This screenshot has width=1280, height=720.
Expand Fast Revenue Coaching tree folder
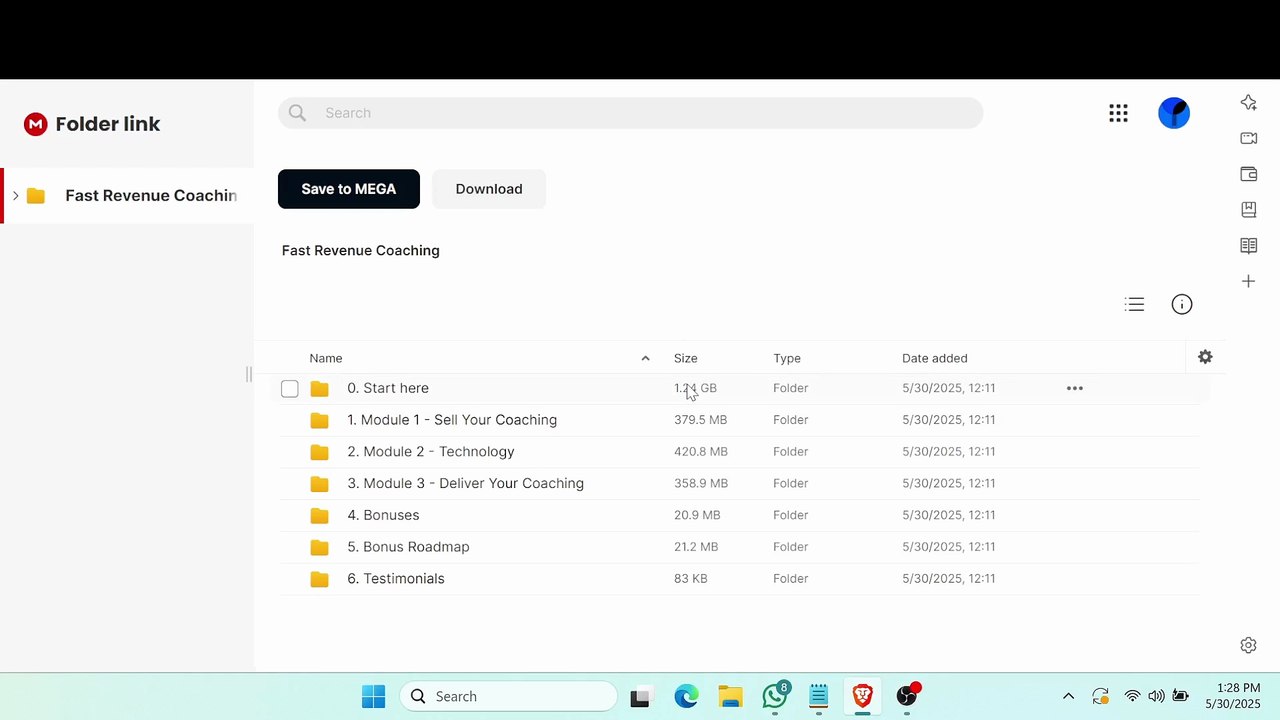click(x=15, y=195)
